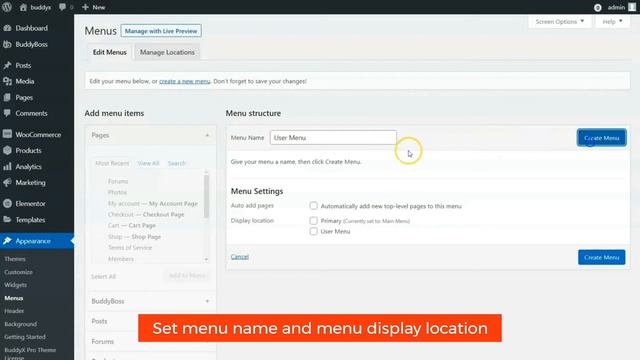Expand the Posts menu items section
The width and height of the screenshot is (640, 360).
(x=151, y=321)
